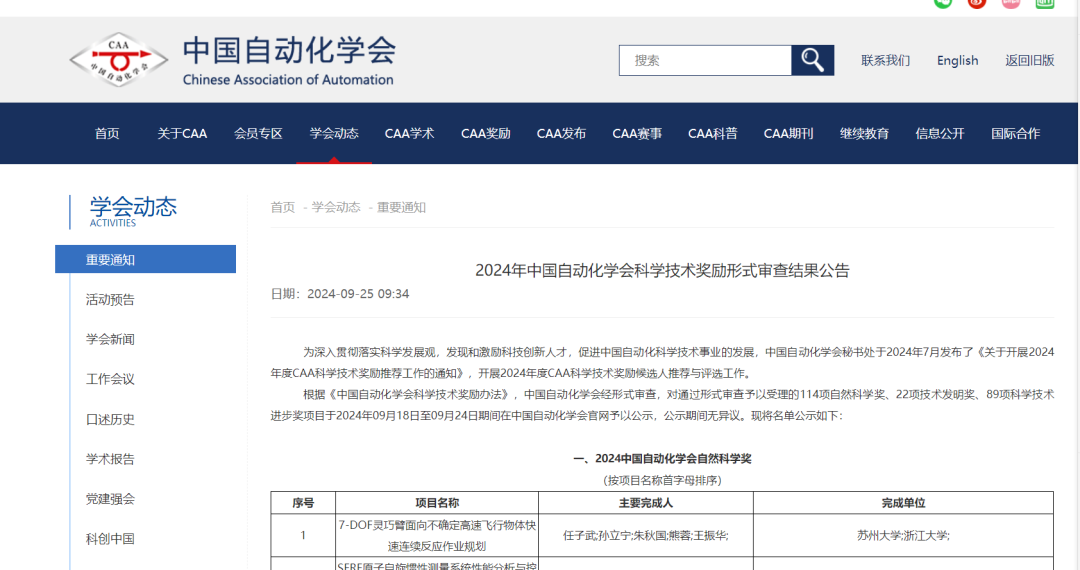Click the 学会动态 breadcrumb link
This screenshot has height=570, width=1080.
[x=335, y=207]
